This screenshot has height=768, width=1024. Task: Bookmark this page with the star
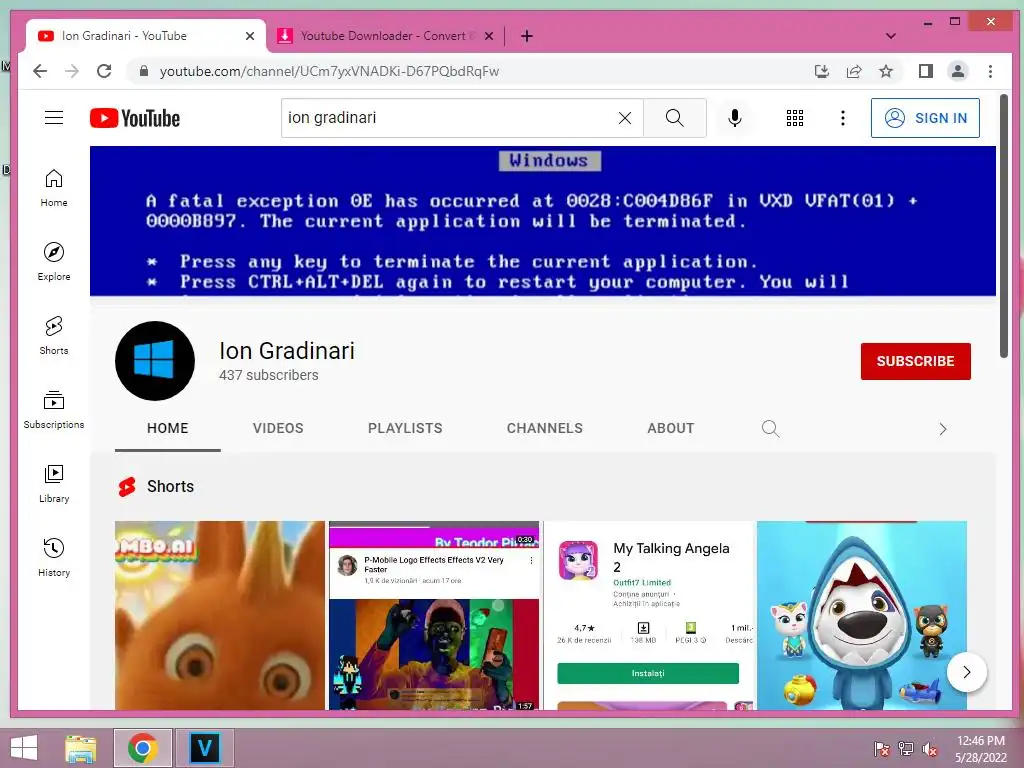(x=886, y=71)
